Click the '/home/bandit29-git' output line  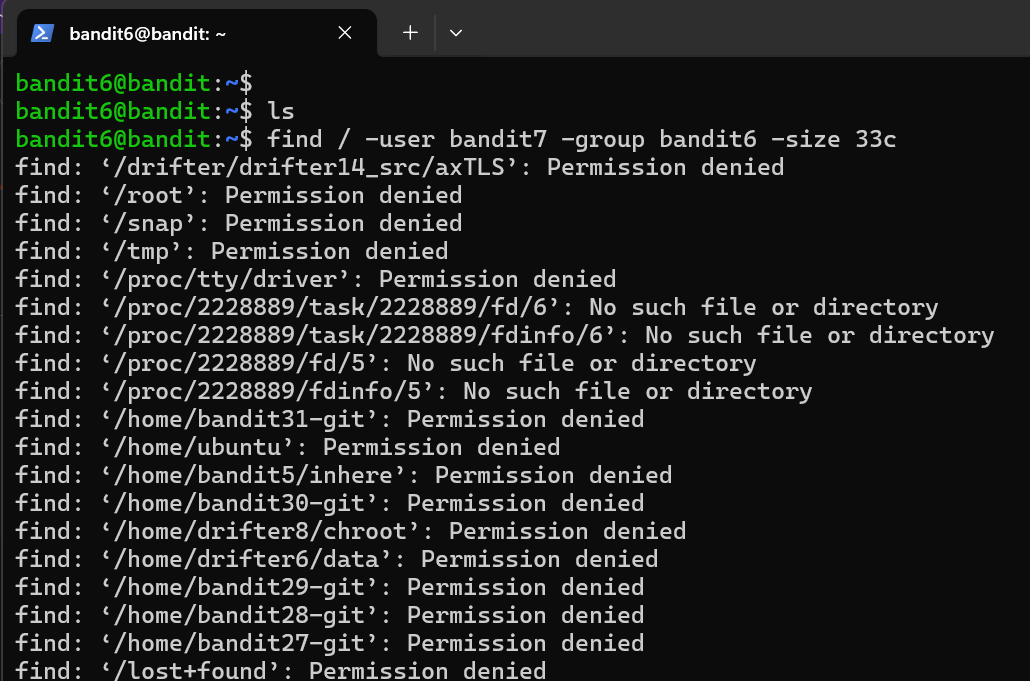pos(330,587)
